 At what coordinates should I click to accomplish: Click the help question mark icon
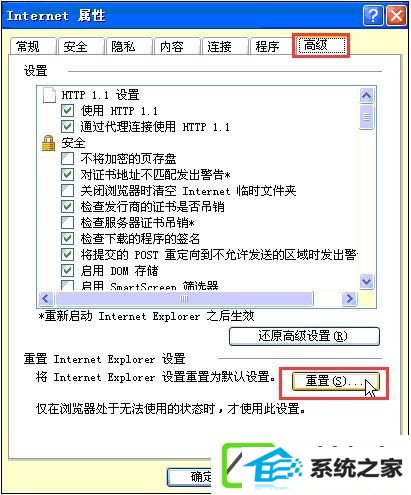pos(373,15)
